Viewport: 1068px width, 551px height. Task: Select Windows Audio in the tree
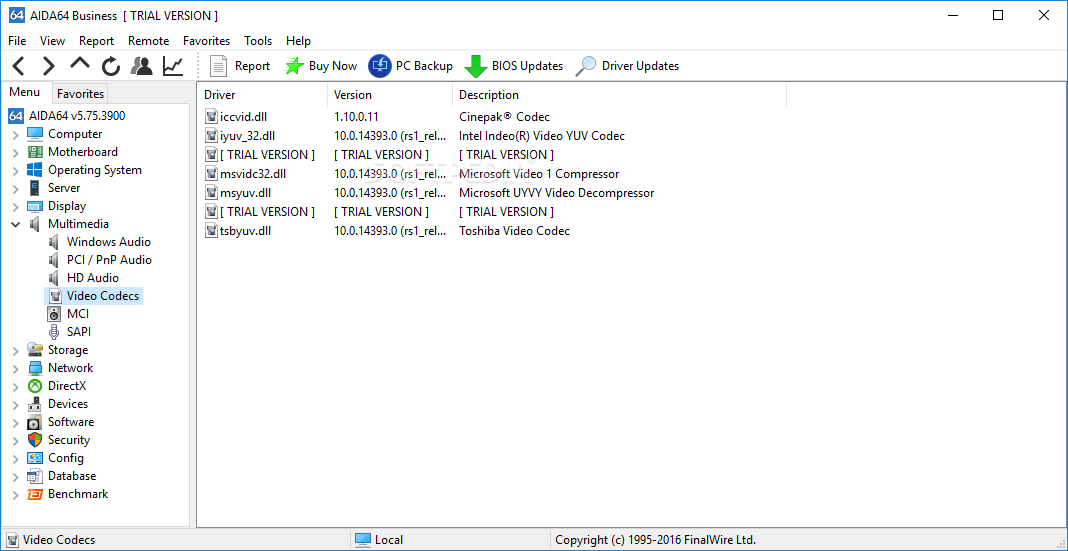click(x=108, y=242)
